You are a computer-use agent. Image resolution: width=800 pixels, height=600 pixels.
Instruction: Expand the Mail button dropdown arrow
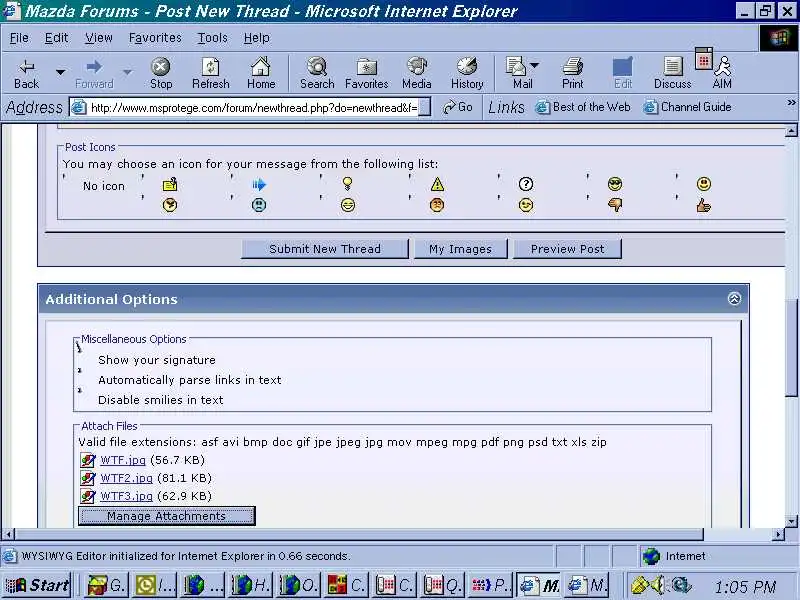coord(539,72)
